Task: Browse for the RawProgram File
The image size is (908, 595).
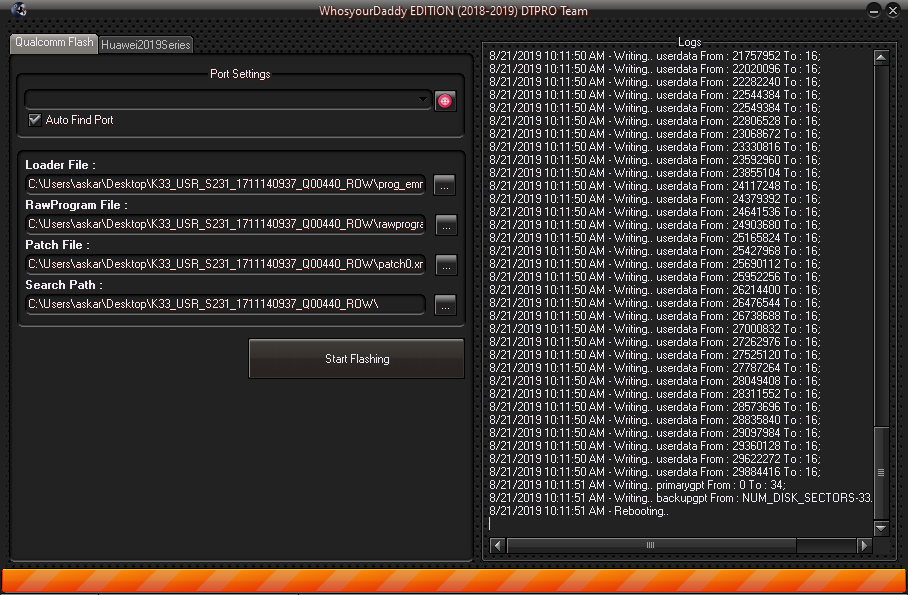Action: [x=446, y=225]
